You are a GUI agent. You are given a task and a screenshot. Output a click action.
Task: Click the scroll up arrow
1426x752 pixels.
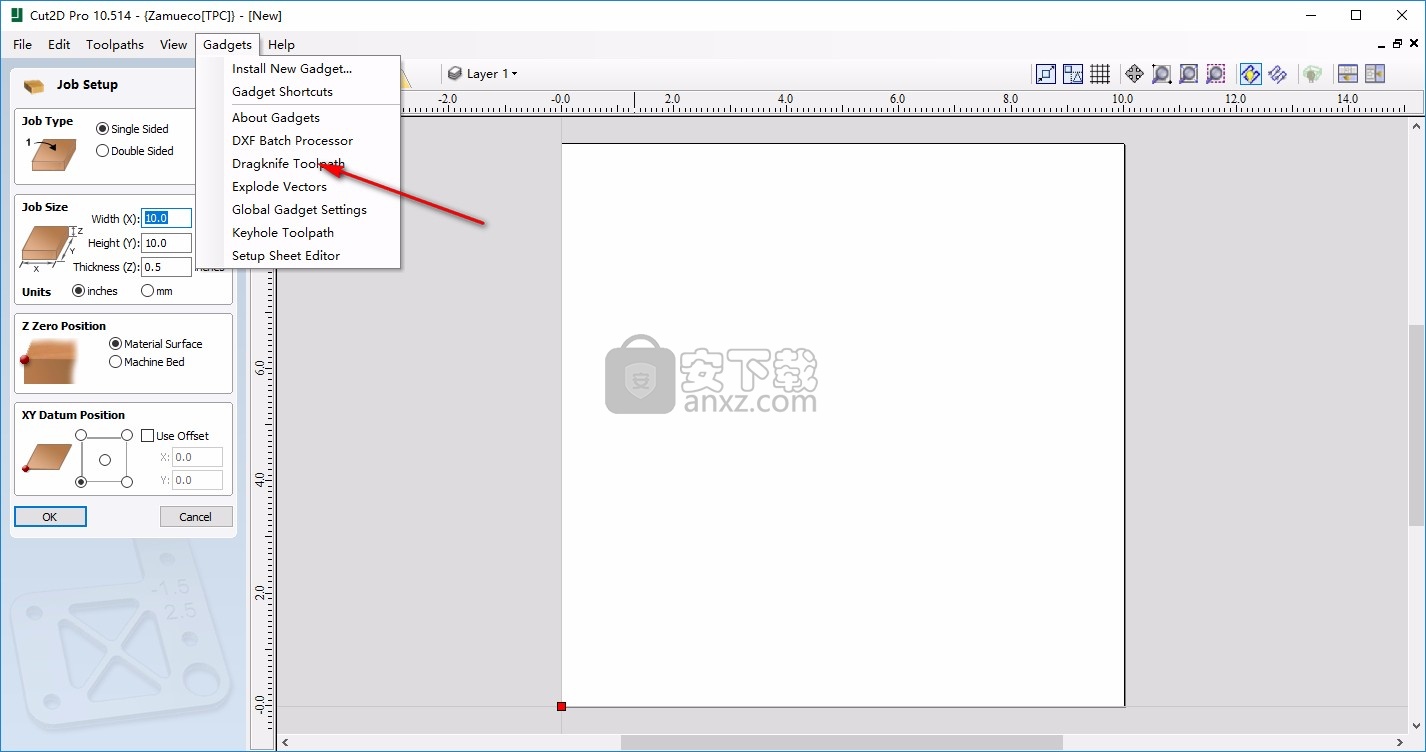(x=1416, y=125)
